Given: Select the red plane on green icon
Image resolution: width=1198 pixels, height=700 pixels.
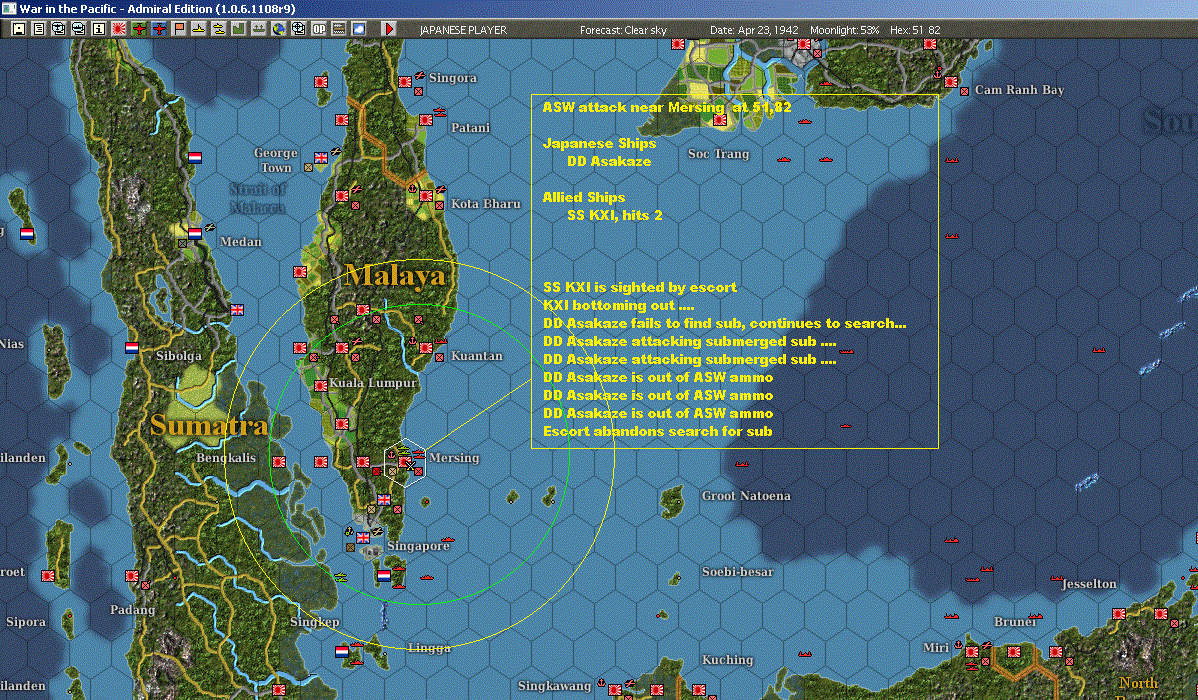Looking at the screenshot, I should click(139, 29).
